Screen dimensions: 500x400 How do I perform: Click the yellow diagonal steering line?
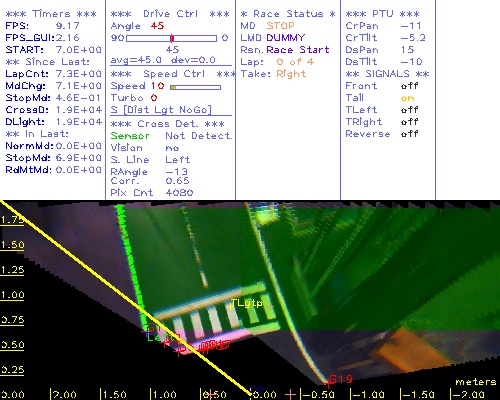[x=126, y=298]
